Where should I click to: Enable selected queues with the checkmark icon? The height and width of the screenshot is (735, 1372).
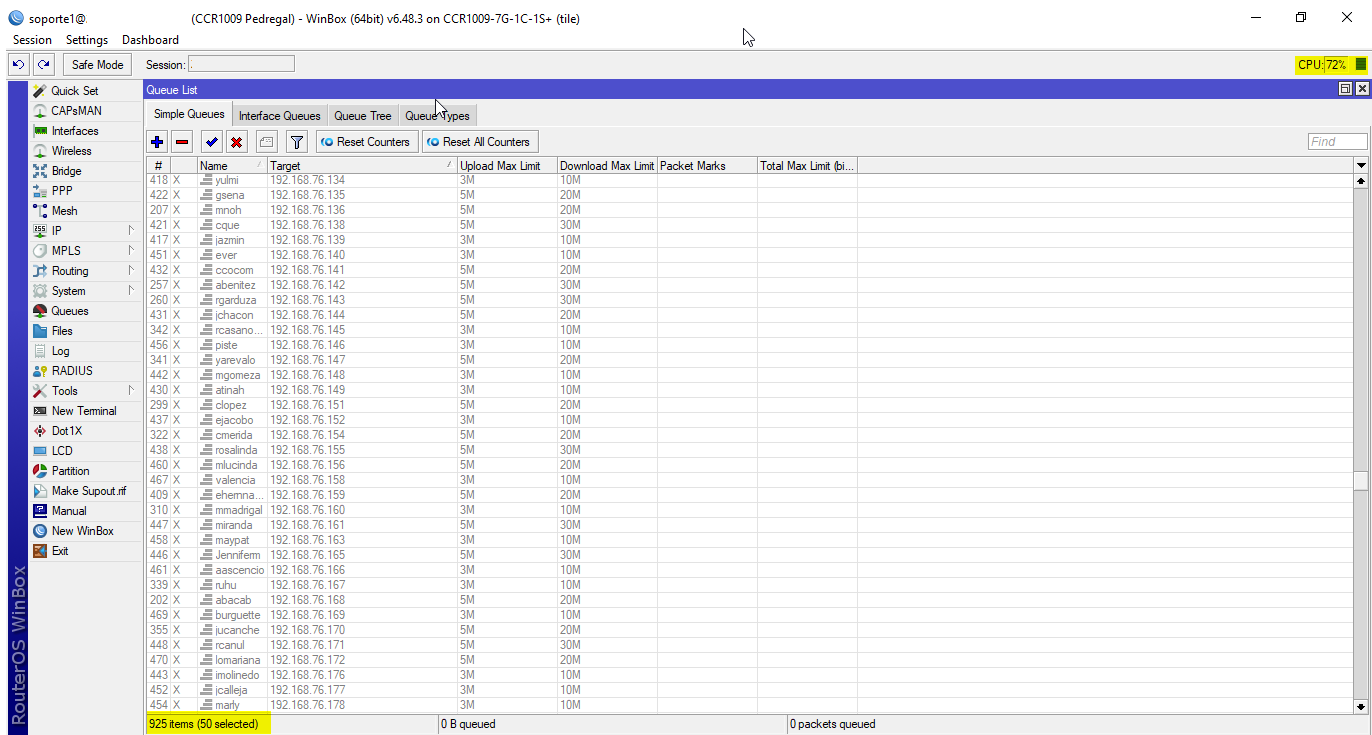[211, 142]
